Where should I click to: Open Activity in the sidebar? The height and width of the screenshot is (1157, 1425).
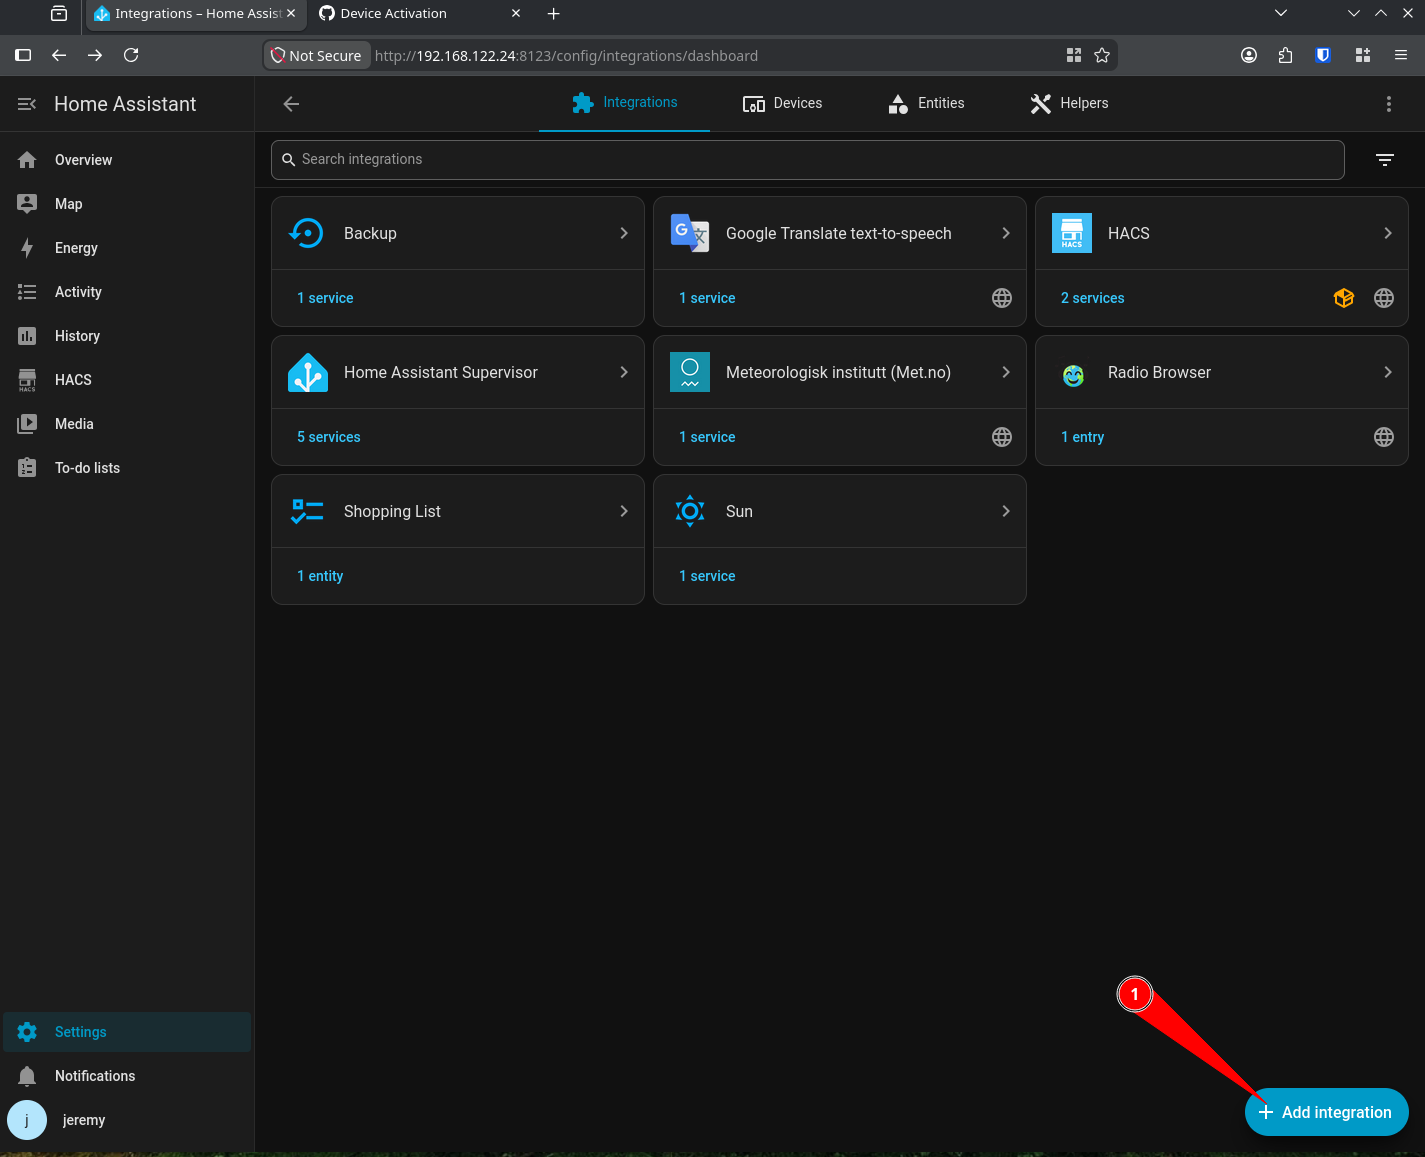pos(127,292)
